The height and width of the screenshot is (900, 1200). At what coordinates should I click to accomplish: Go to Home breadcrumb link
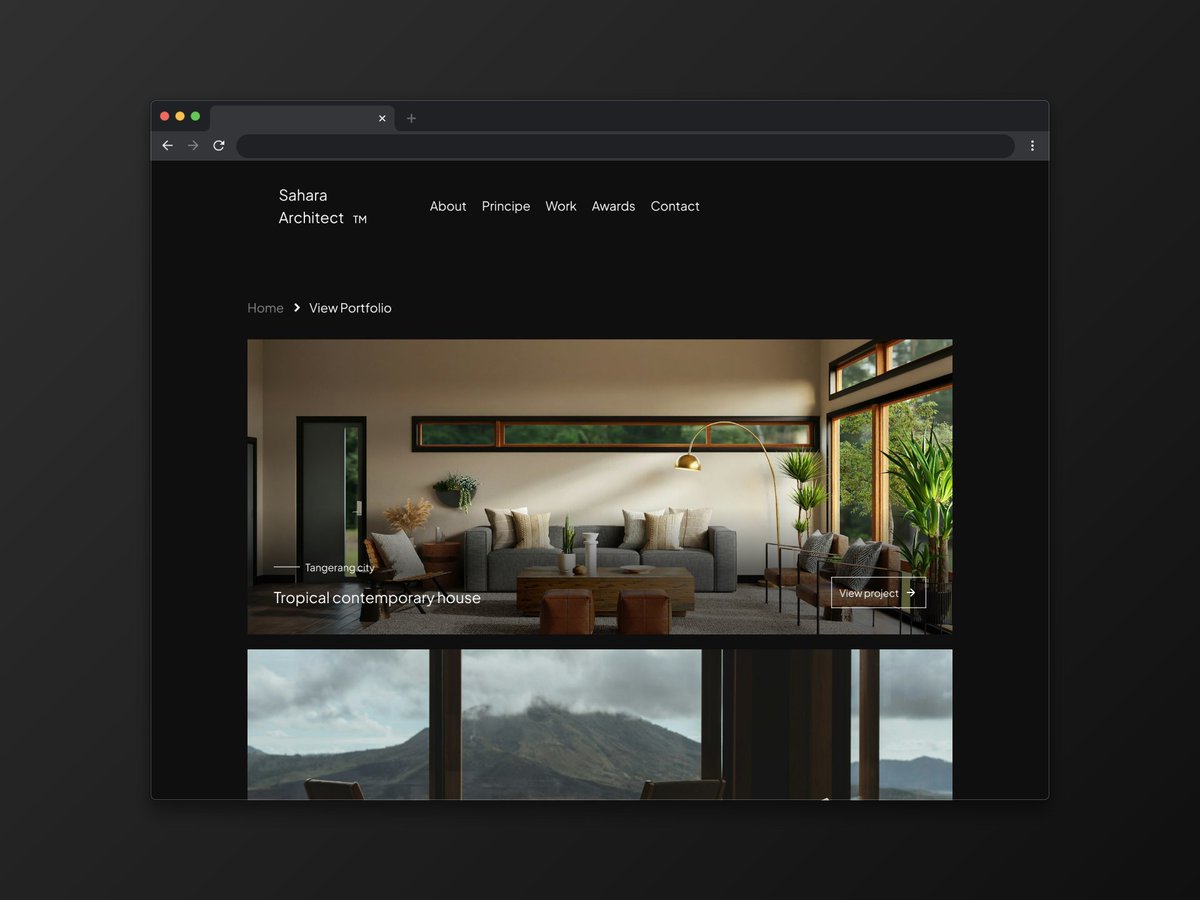point(265,308)
